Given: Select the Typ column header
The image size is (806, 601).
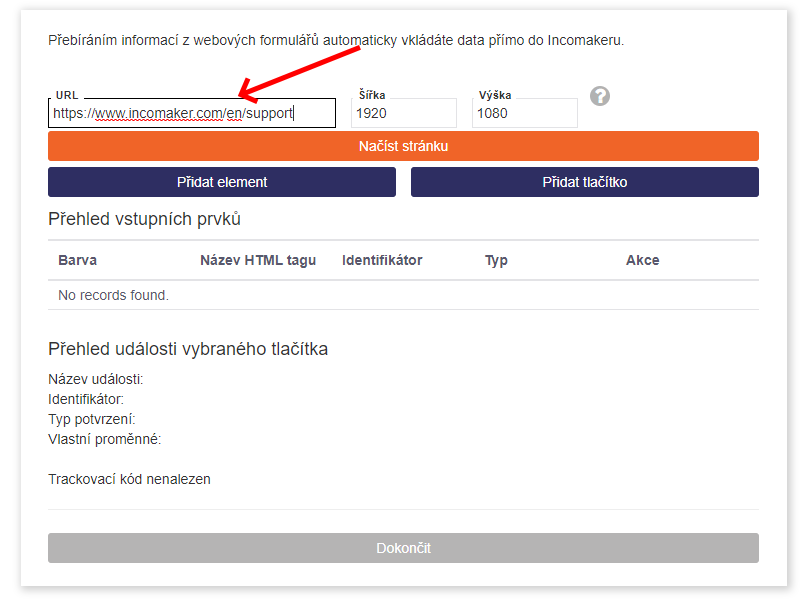Looking at the screenshot, I should pos(496,261).
